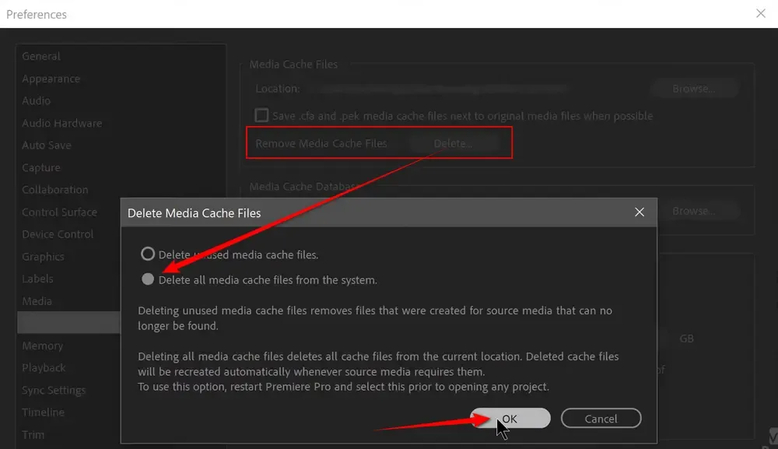Open Memory preferences category
The width and height of the screenshot is (778, 449).
pyautogui.click(x=42, y=346)
